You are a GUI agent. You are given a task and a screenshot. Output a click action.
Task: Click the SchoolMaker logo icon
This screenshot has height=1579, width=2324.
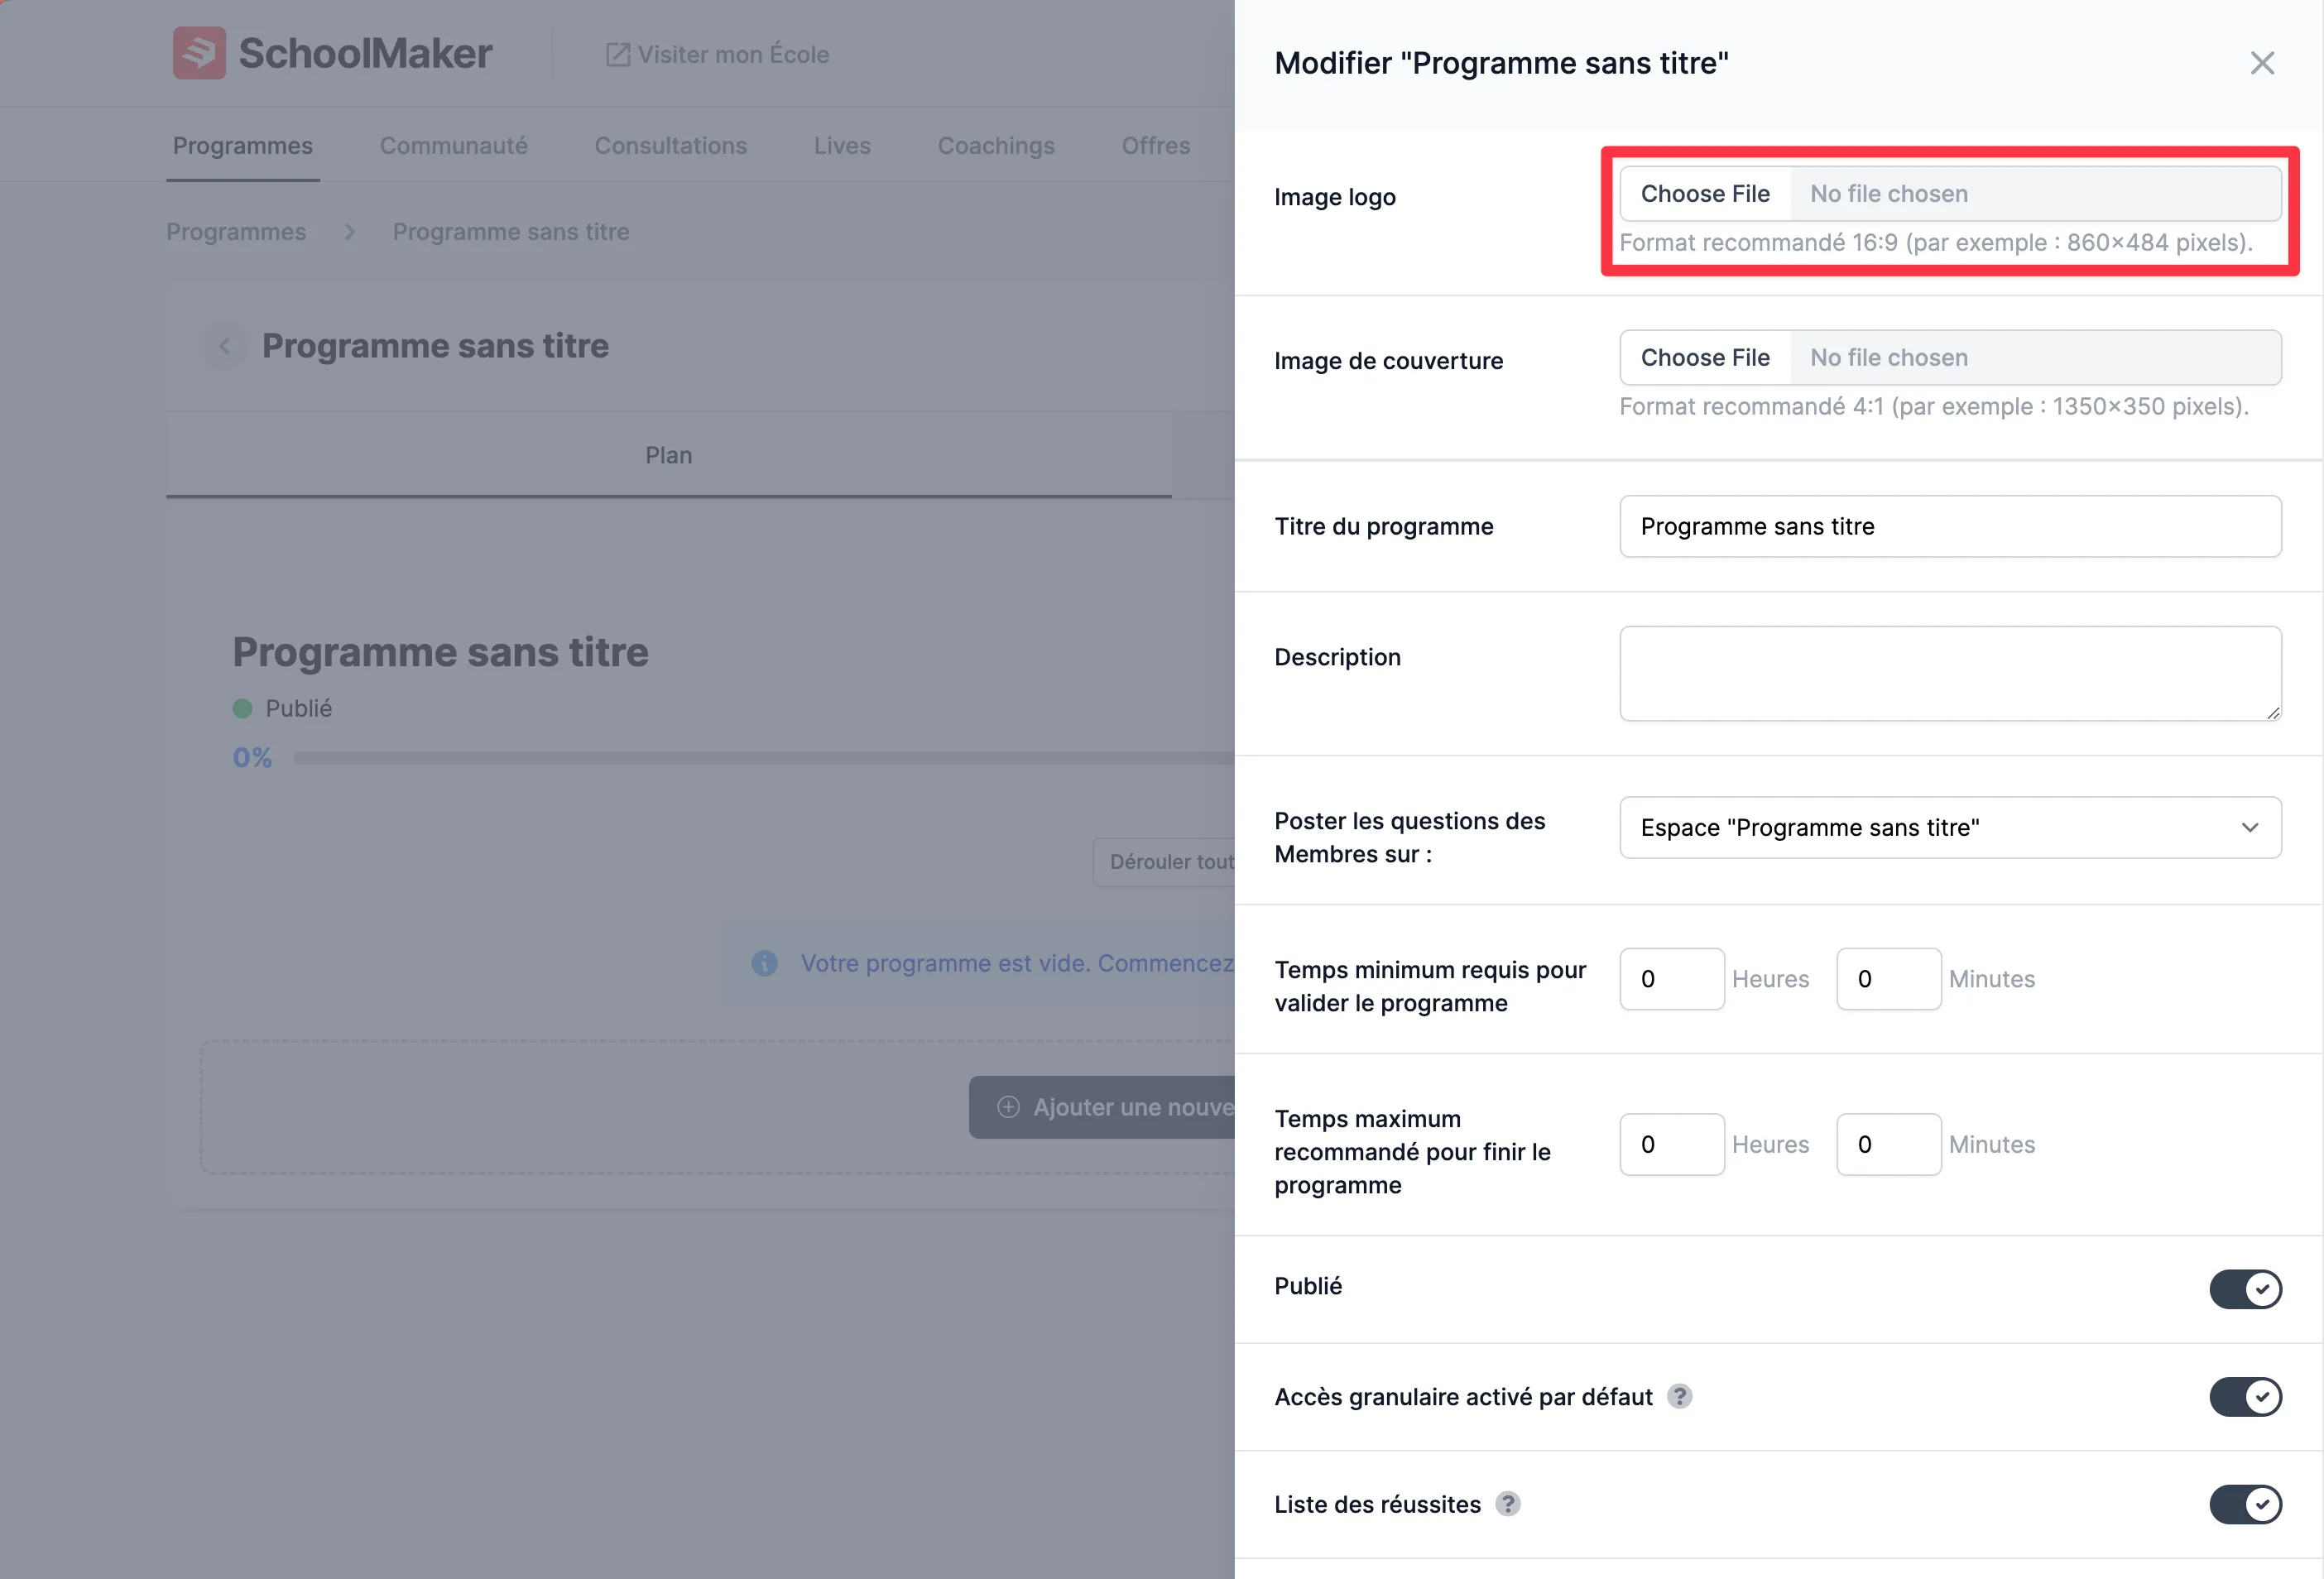tap(199, 53)
